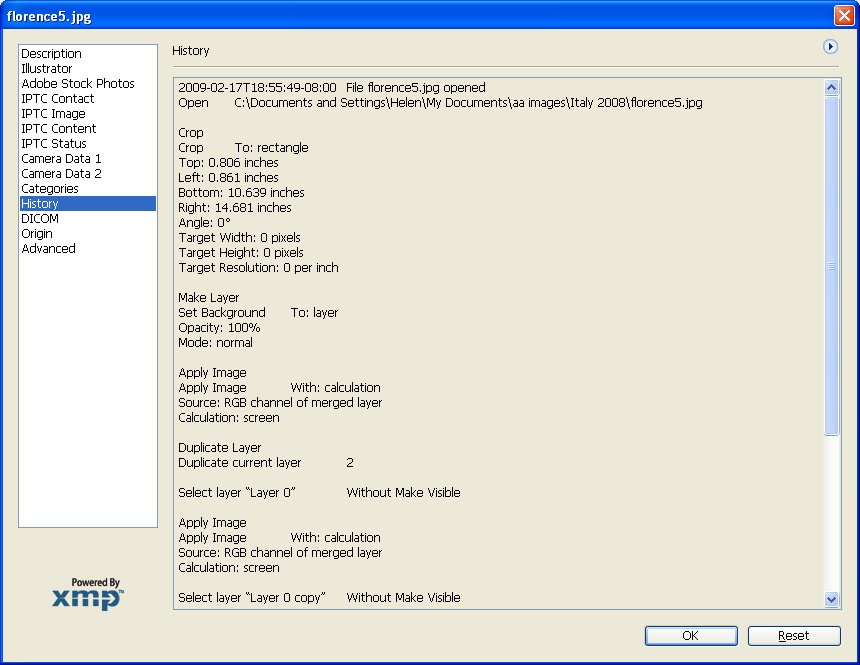
Task: Open the History panel flyout menu arrow
Action: (830, 47)
